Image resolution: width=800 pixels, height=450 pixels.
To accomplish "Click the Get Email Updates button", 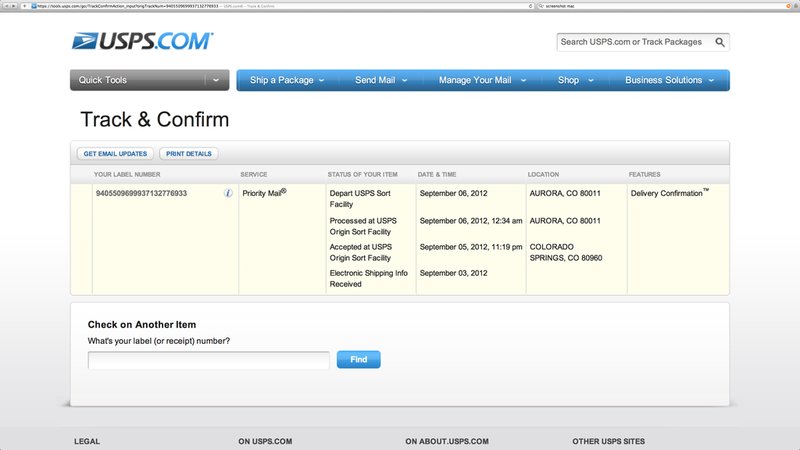I will (115, 154).
